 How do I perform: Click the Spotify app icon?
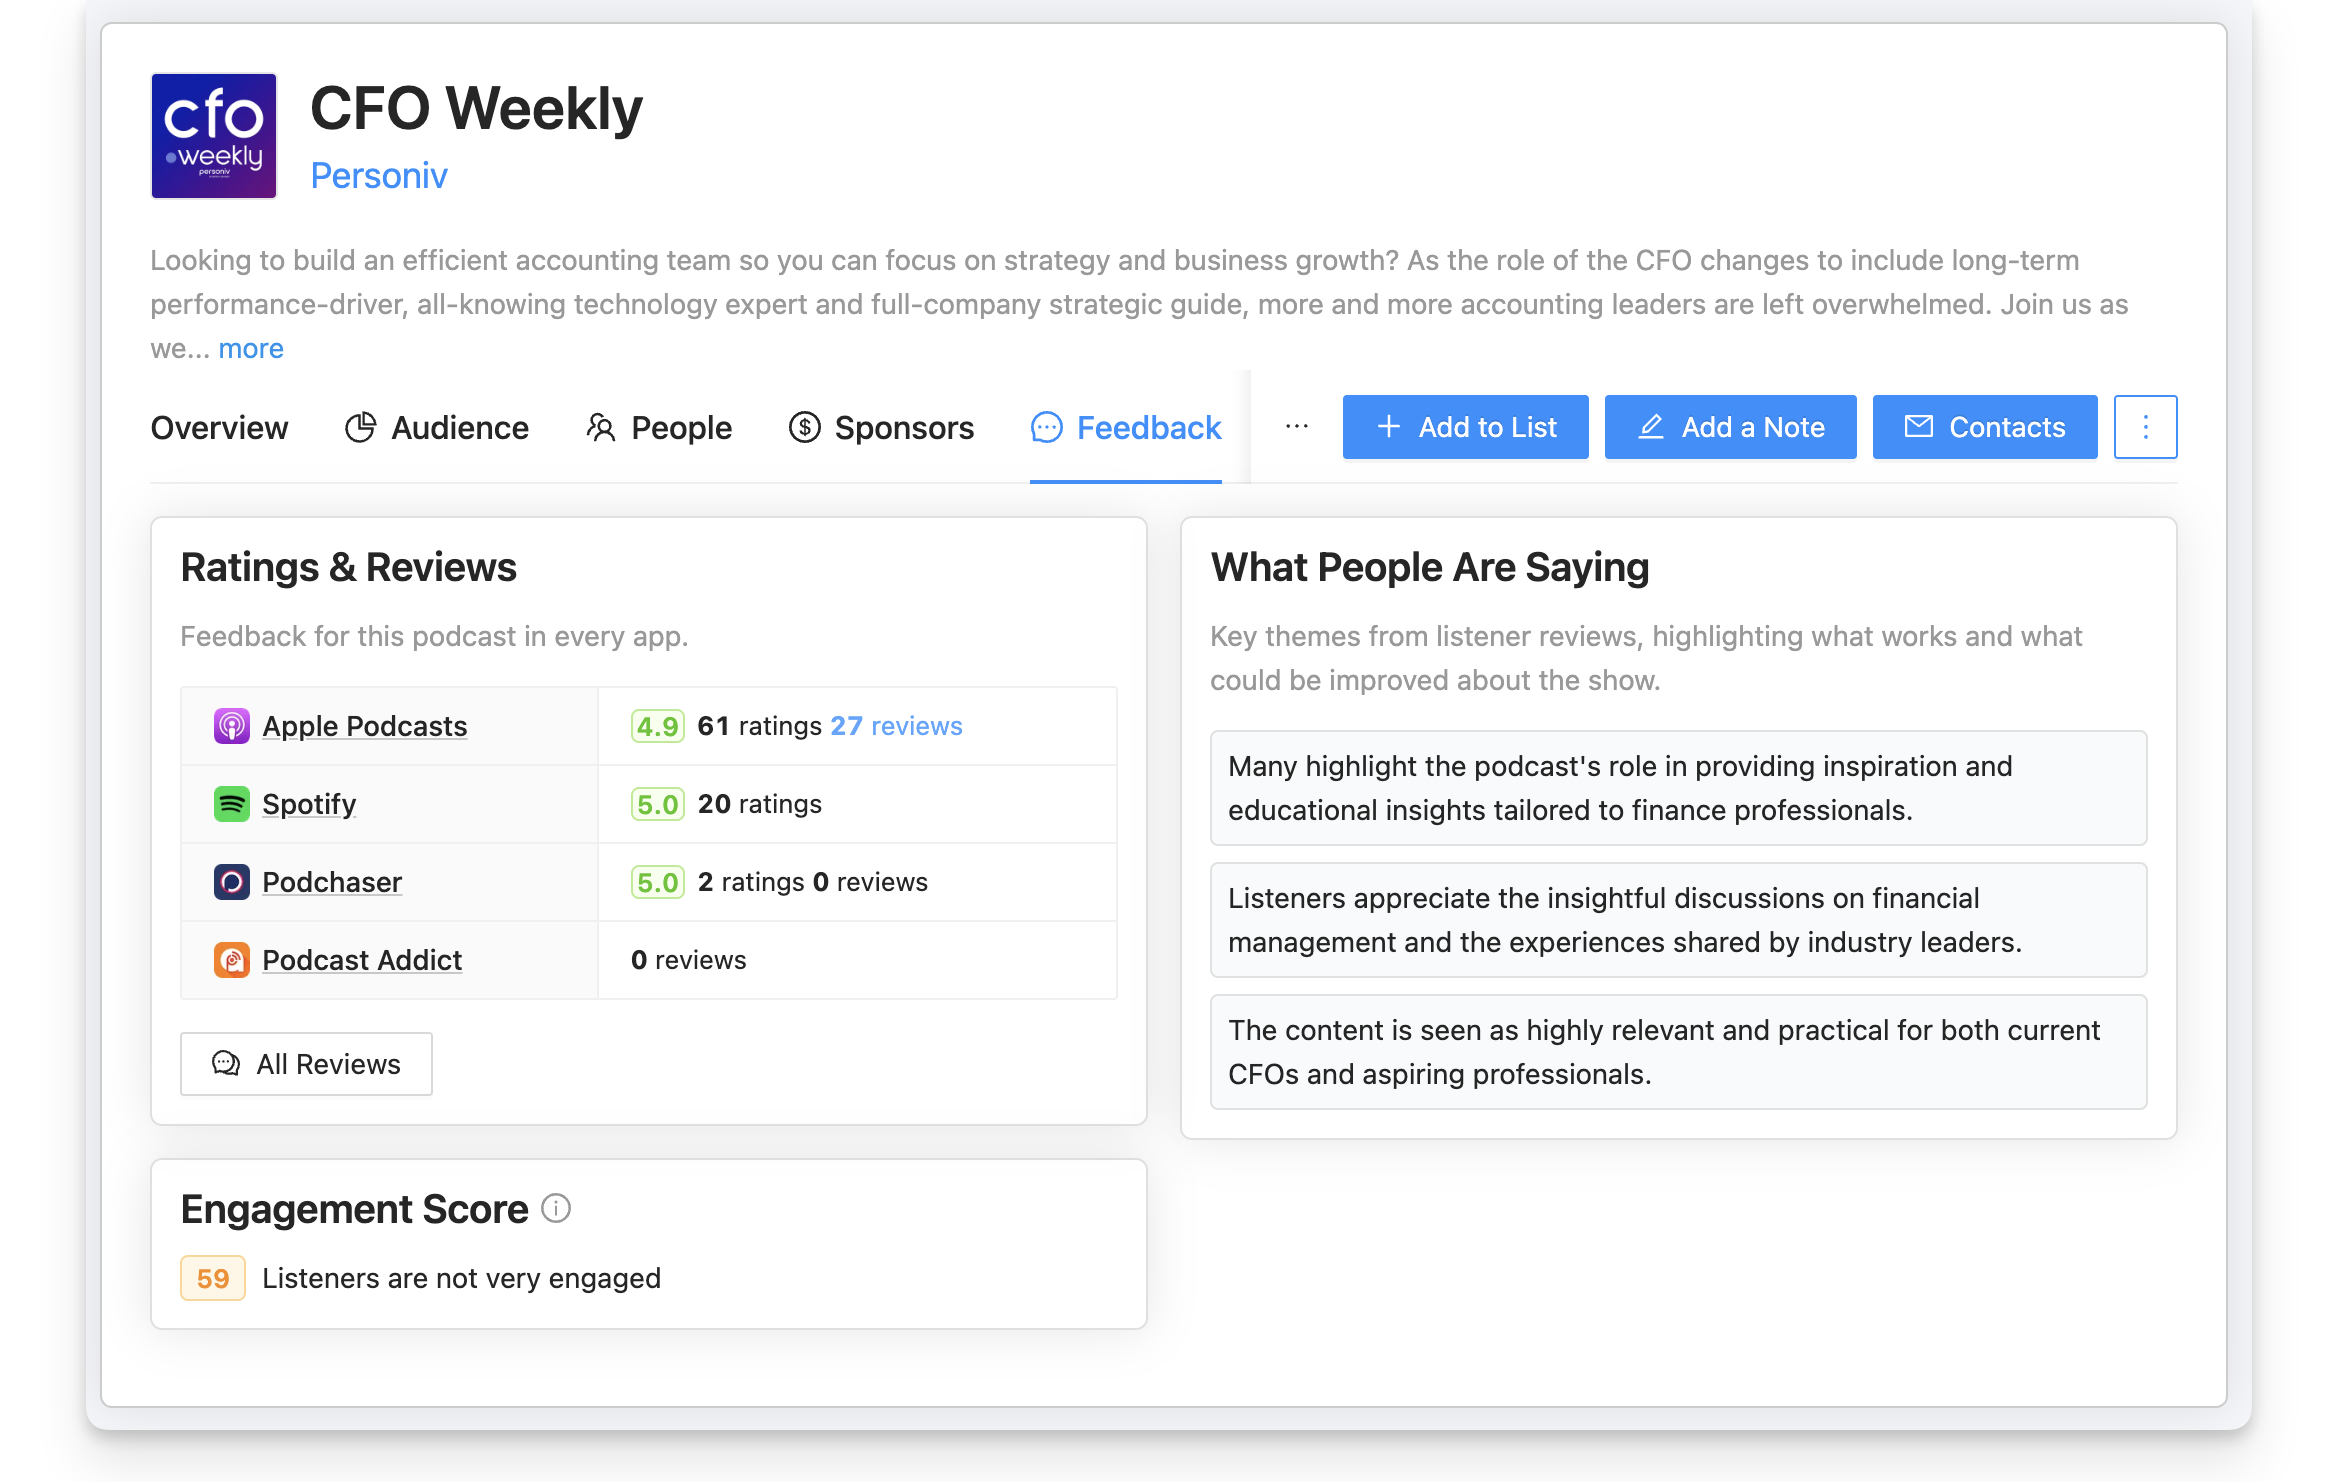231,804
